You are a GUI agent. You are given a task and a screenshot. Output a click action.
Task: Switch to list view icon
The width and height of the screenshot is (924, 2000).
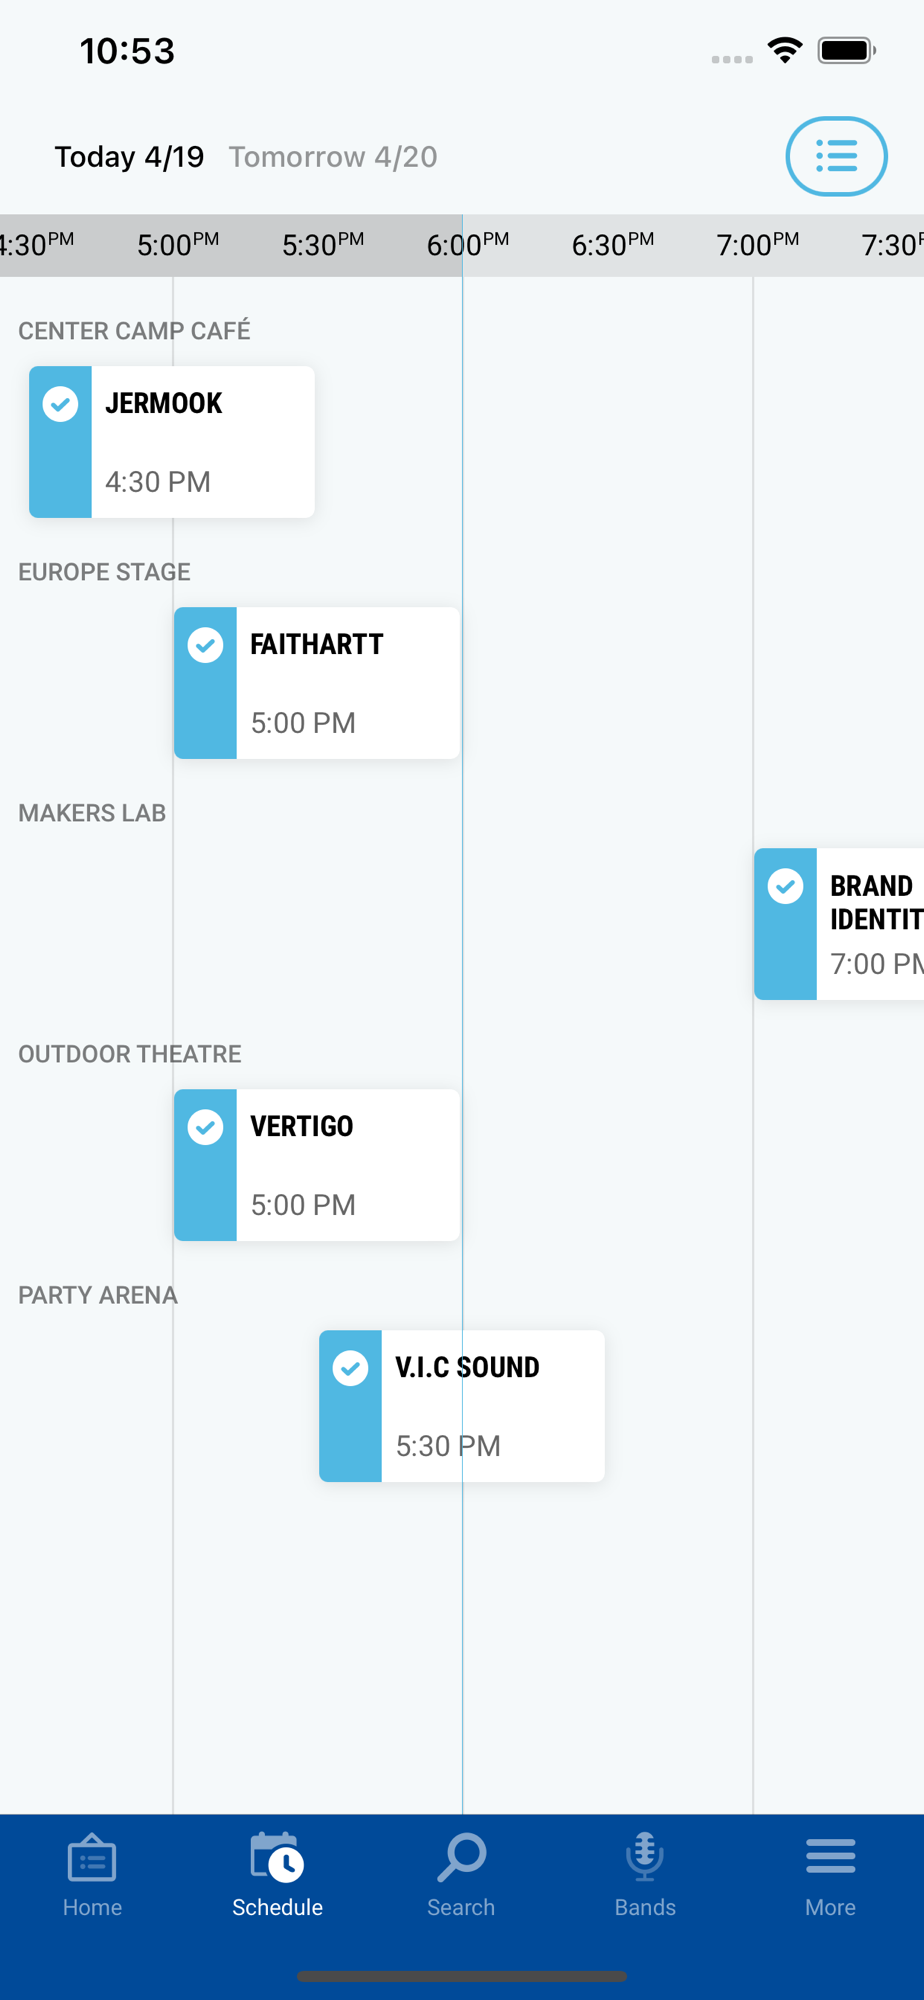836,156
